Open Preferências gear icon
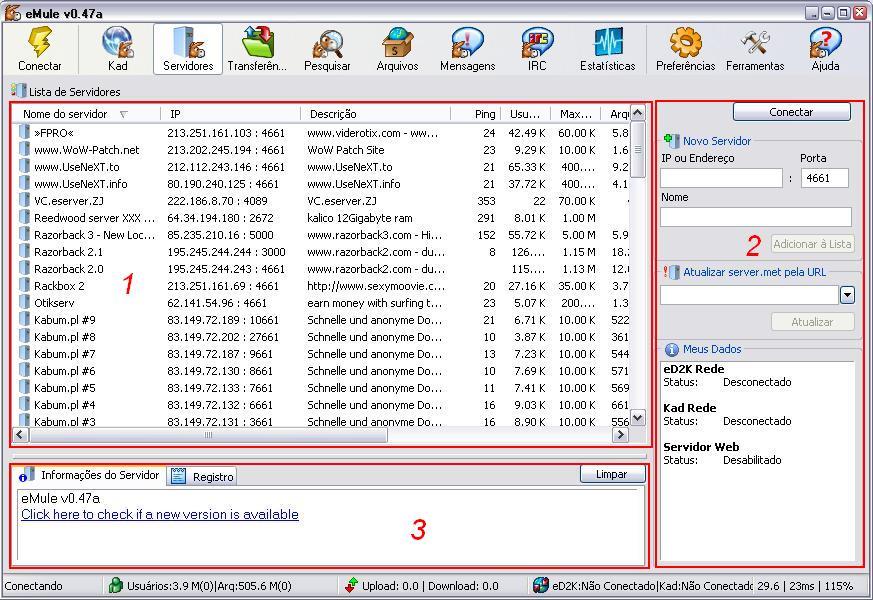 point(685,42)
